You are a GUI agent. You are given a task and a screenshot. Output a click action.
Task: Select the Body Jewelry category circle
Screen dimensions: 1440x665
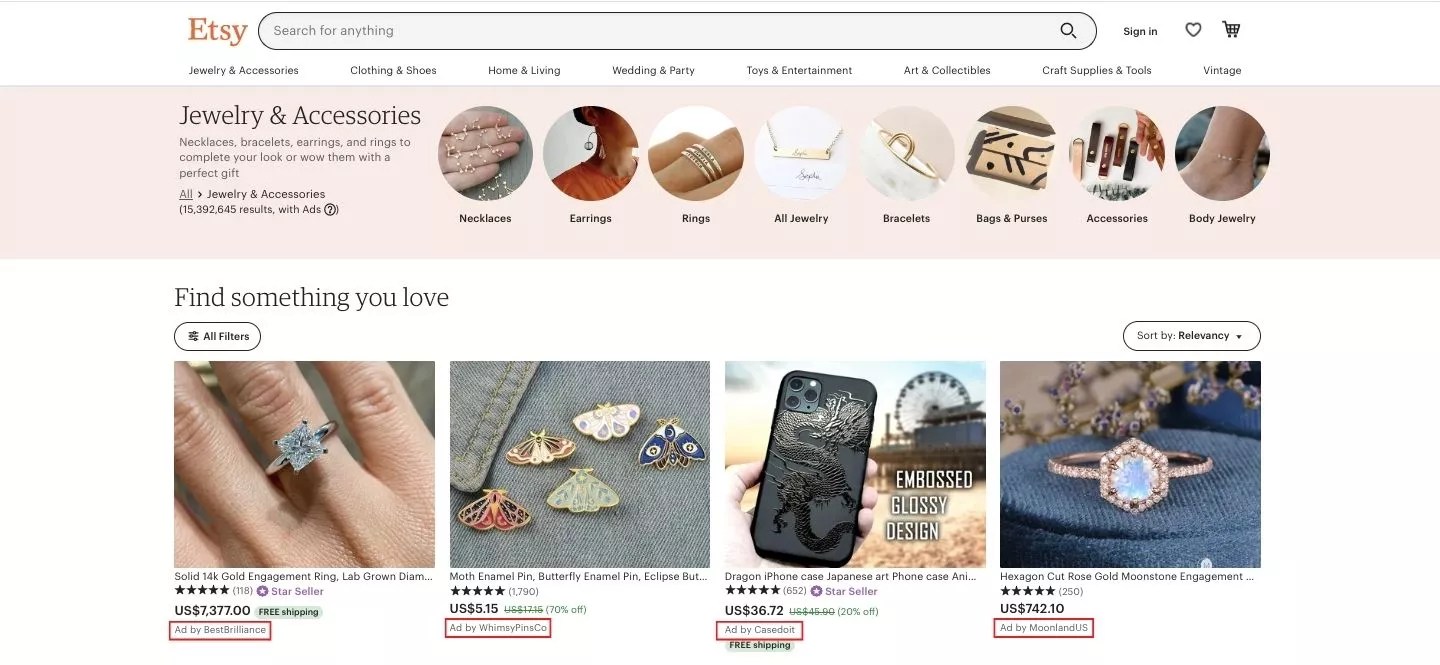pyautogui.click(x=1222, y=154)
